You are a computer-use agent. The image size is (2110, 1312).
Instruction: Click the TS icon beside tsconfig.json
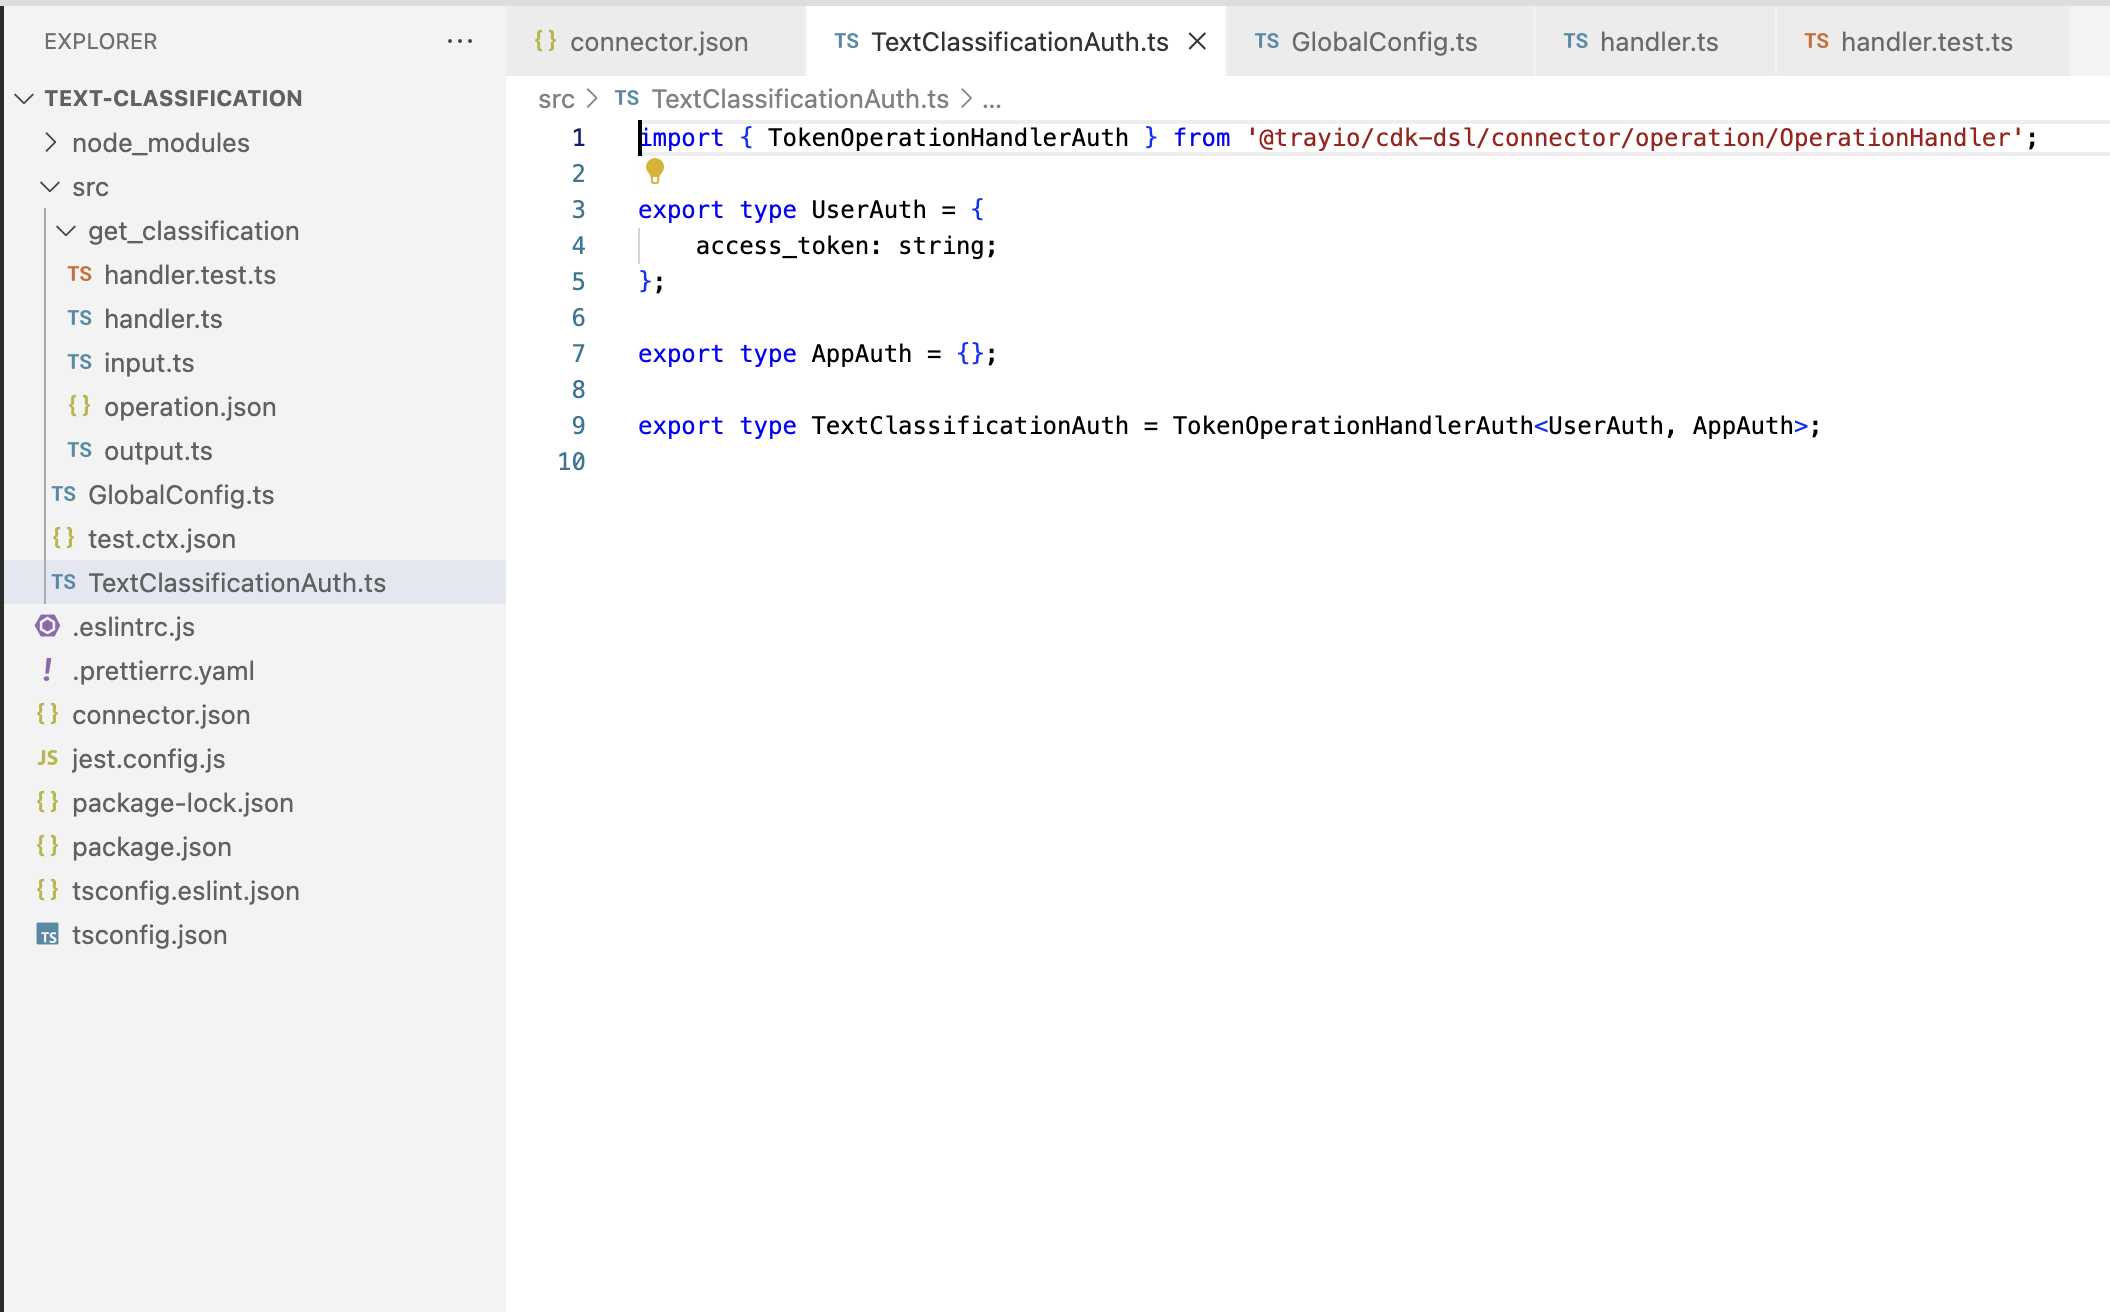(47, 935)
